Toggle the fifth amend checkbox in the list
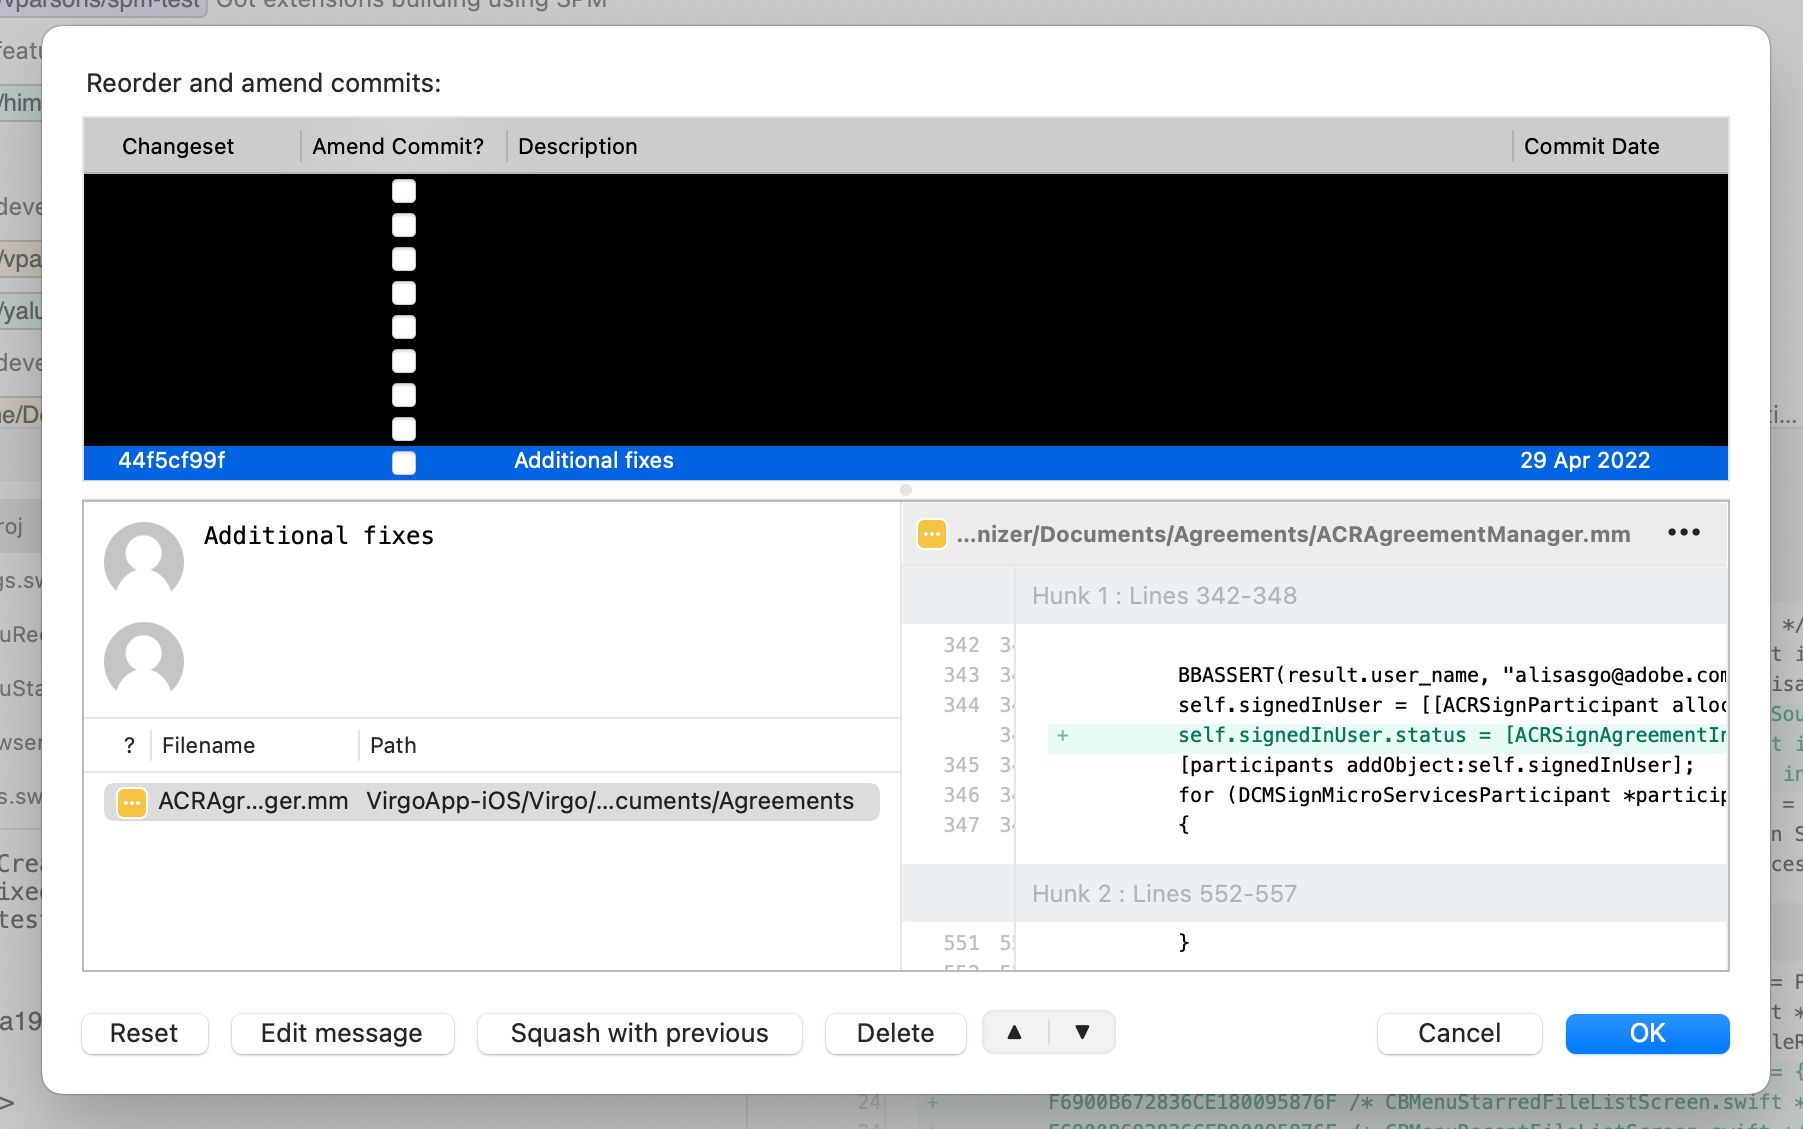This screenshot has width=1803, height=1129. (404, 327)
